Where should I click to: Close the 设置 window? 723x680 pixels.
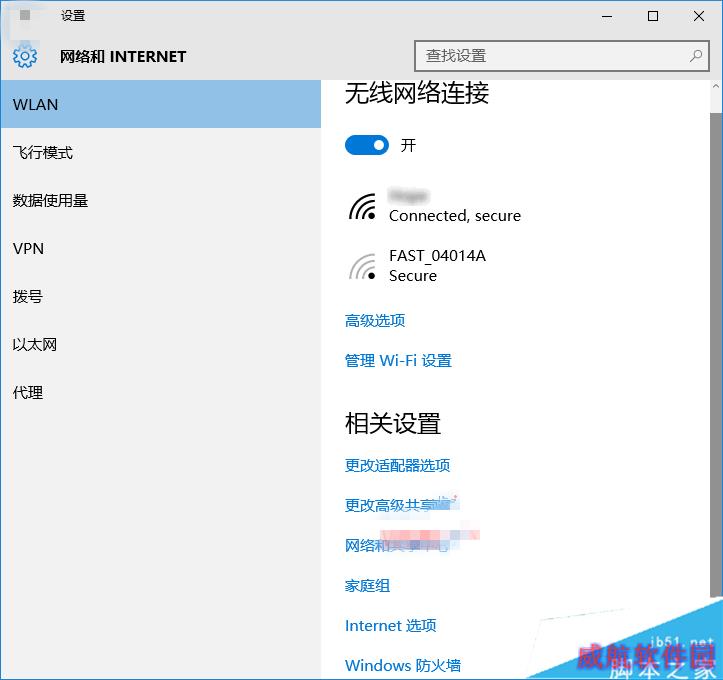699,16
